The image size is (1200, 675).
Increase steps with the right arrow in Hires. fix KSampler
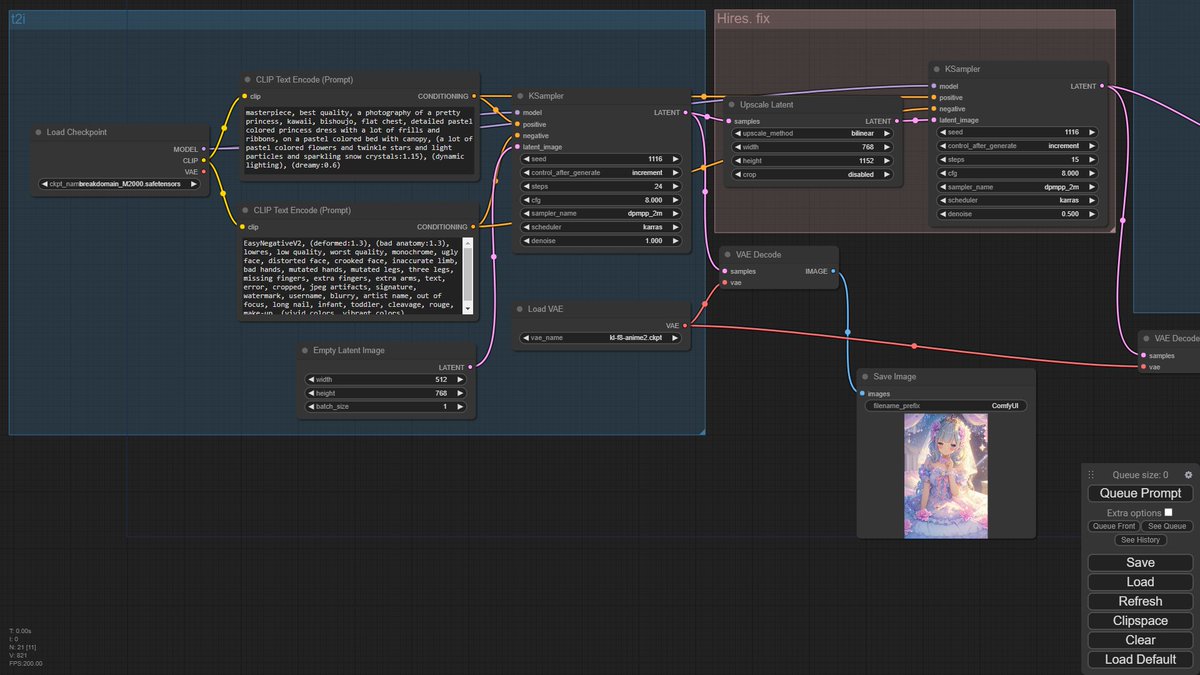1092,159
